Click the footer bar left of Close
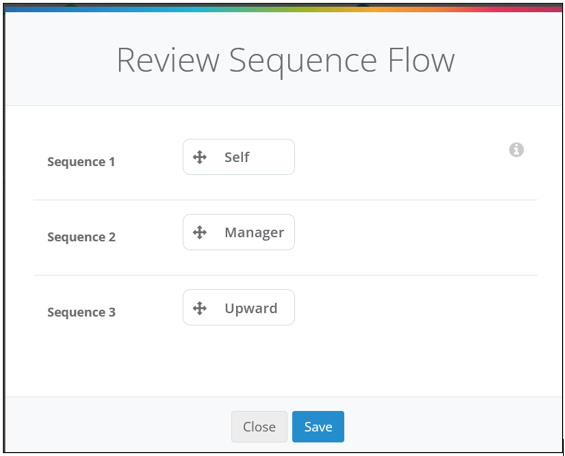 pyautogui.click(x=119, y=425)
